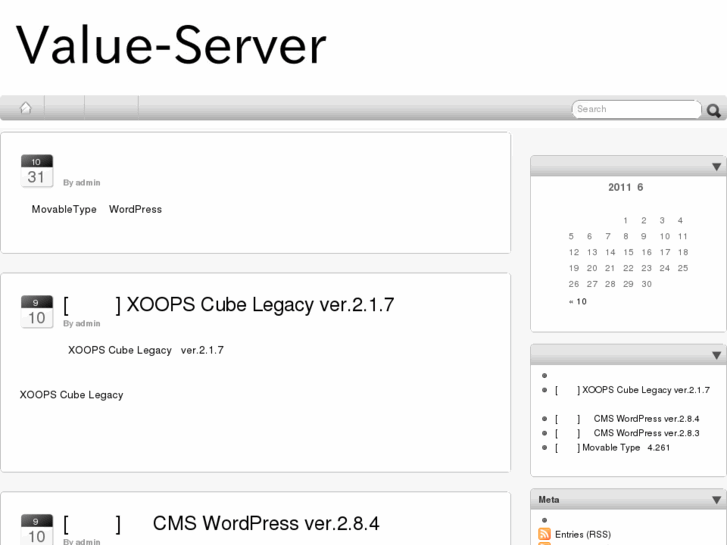Select day 30 in the calendar
This screenshot has width=727, height=545.
click(646, 284)
